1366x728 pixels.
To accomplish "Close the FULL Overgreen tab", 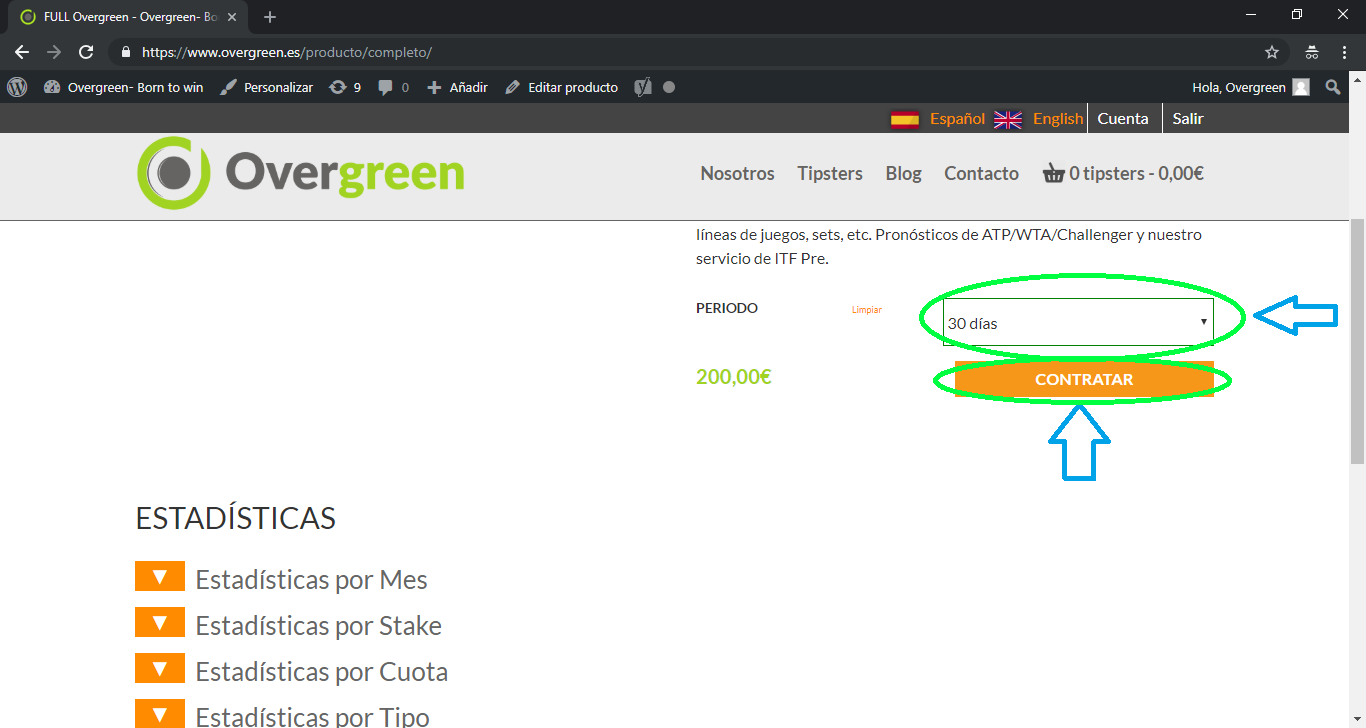I will [232, 17].
